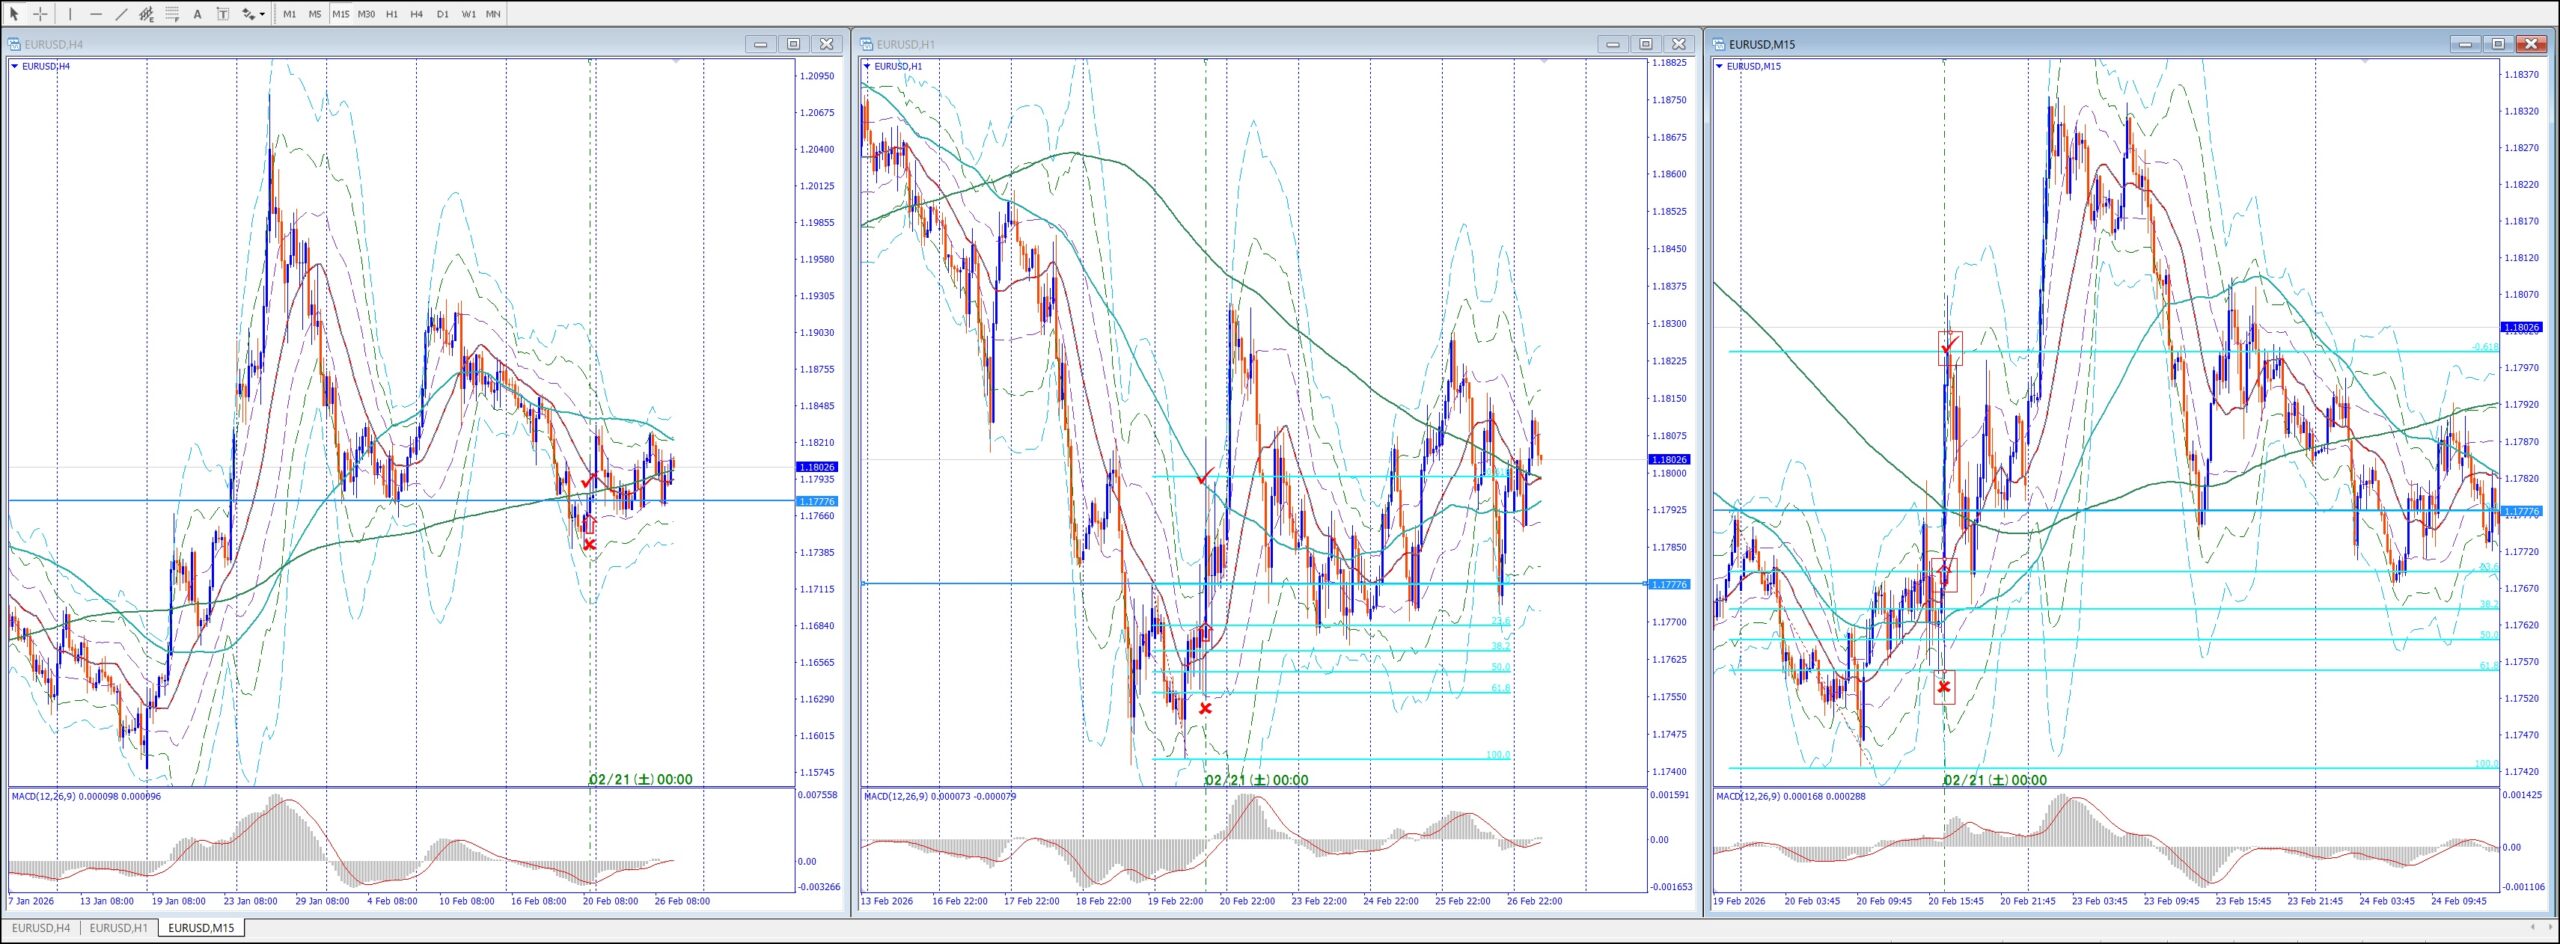Activate the crosshair tool
This screenshot has width=2560, height=944.
coord(40,14)
